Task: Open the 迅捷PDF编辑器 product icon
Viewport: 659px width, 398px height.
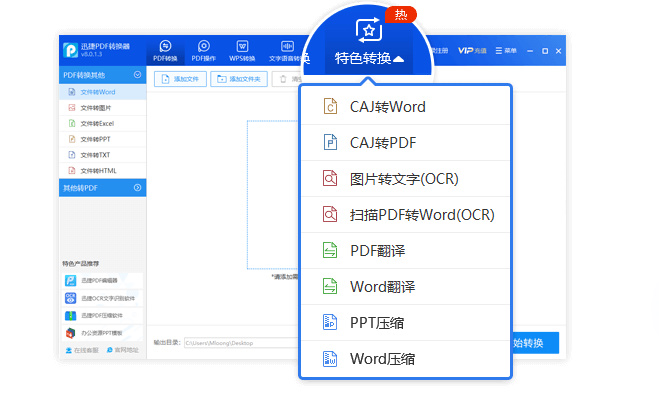Action: pos(70,280)
